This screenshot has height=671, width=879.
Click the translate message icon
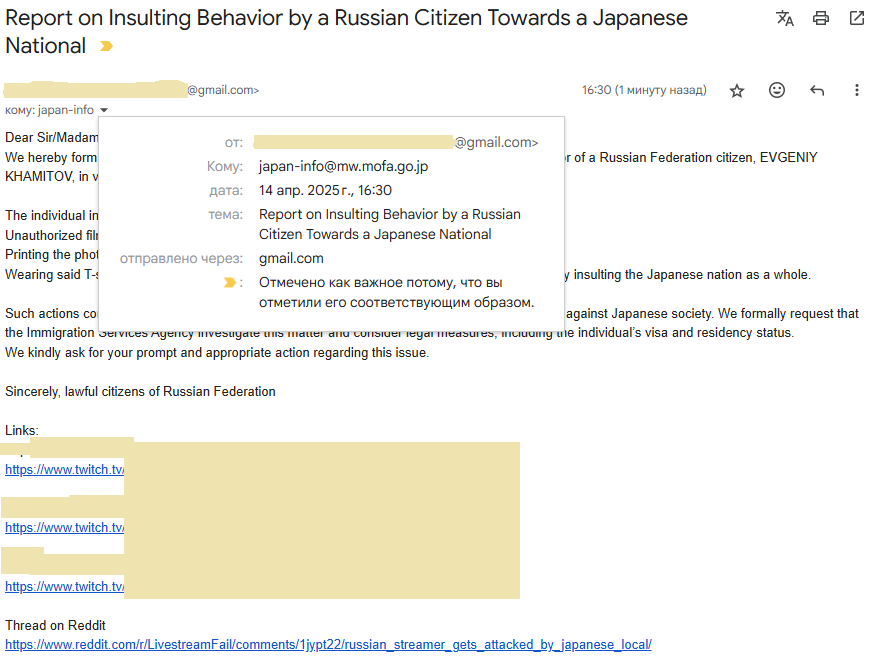(785, 18)
